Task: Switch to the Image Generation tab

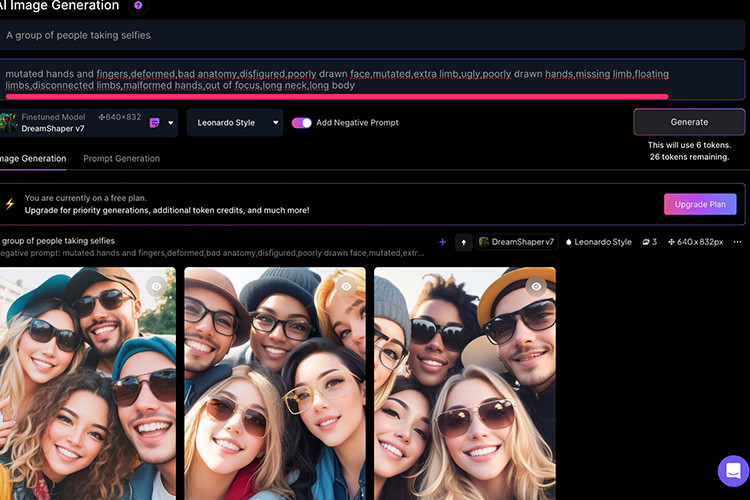Action: click(x=33, y=158)
